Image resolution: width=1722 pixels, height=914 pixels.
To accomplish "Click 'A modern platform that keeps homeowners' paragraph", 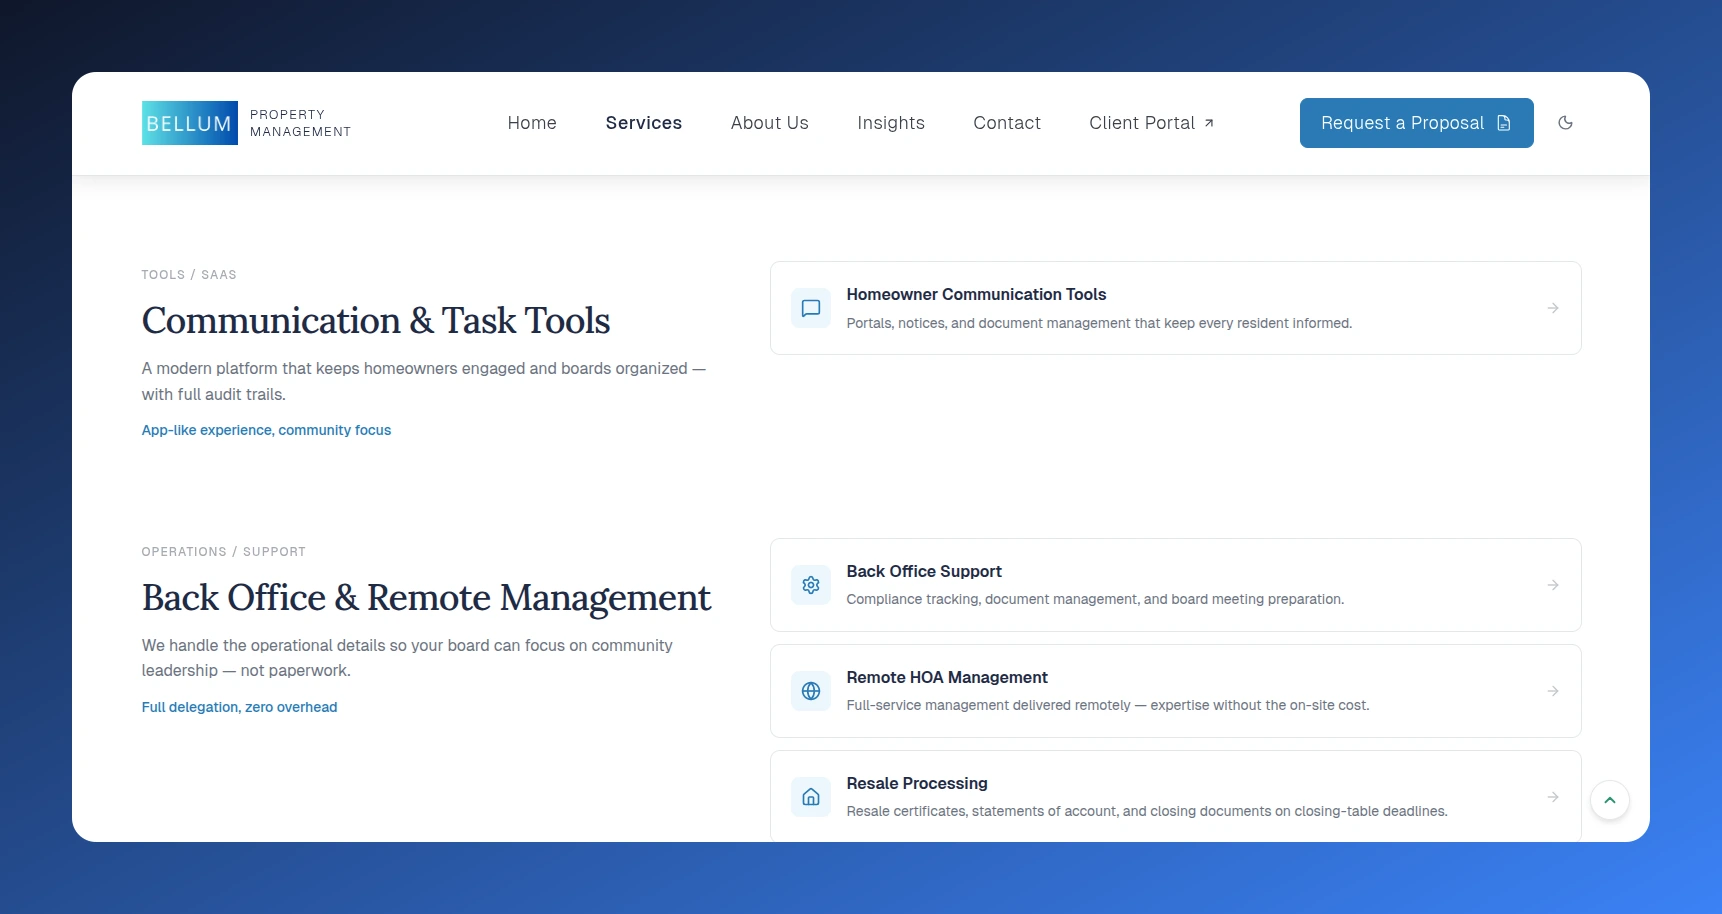I will click(x=424, y=381).
